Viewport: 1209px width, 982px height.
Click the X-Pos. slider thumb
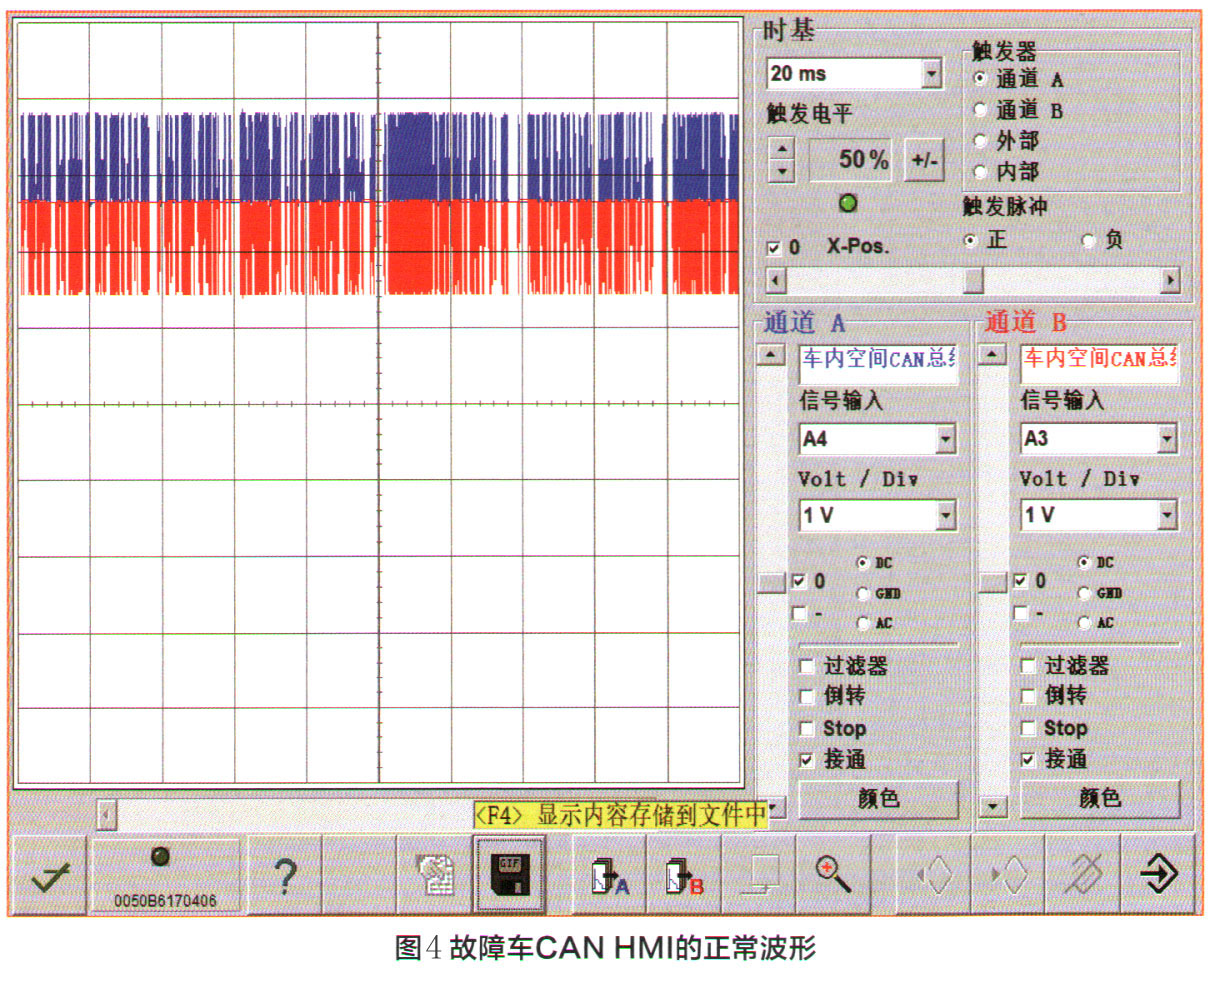(973, 281)
